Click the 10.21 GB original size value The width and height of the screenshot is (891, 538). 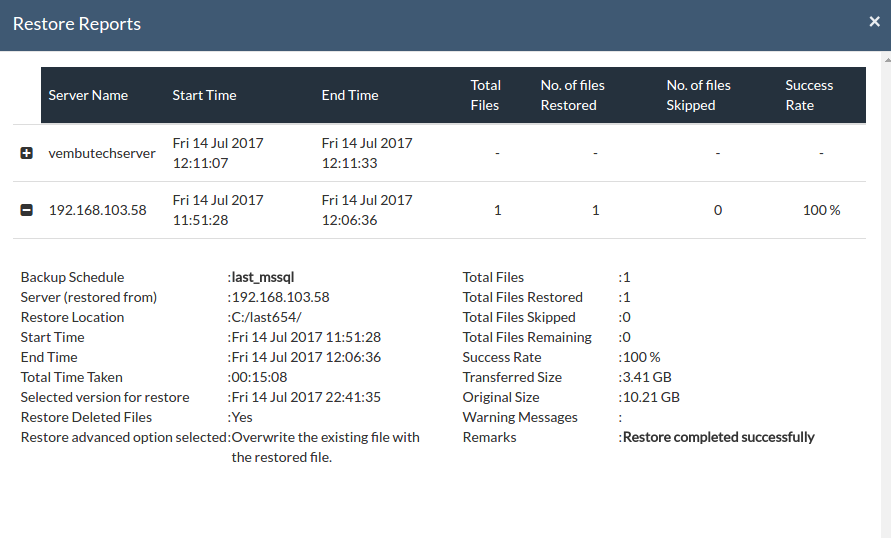pos(651,397)
